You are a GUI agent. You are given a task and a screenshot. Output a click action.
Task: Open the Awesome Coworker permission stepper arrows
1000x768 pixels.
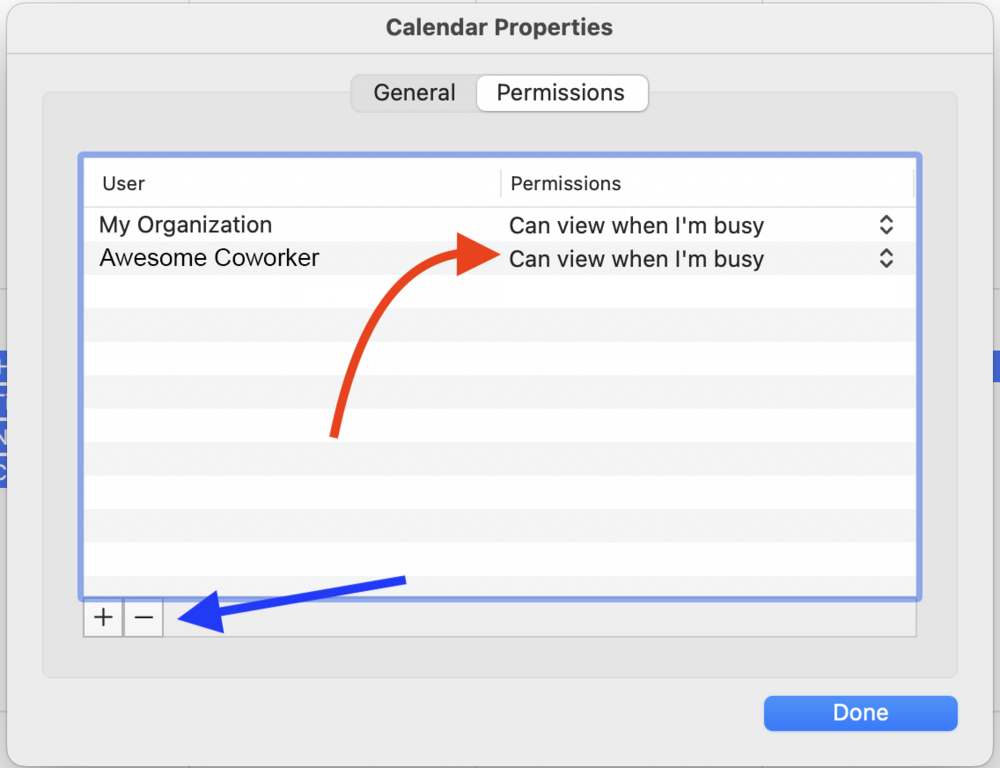click(886, 258)
